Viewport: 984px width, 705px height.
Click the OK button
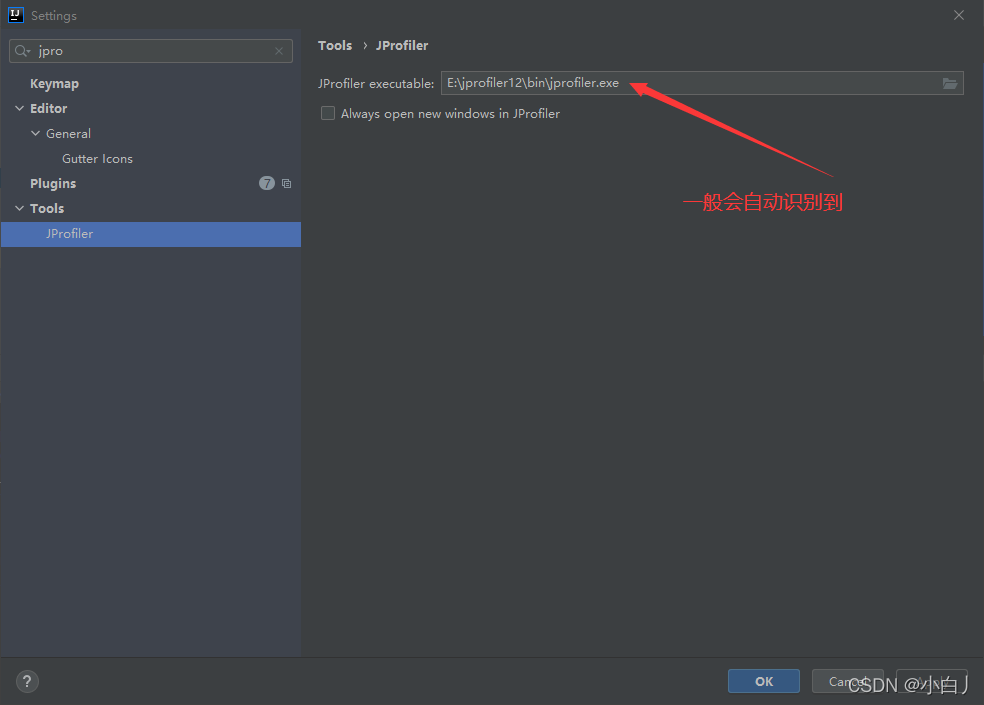[x=764, y=681]
